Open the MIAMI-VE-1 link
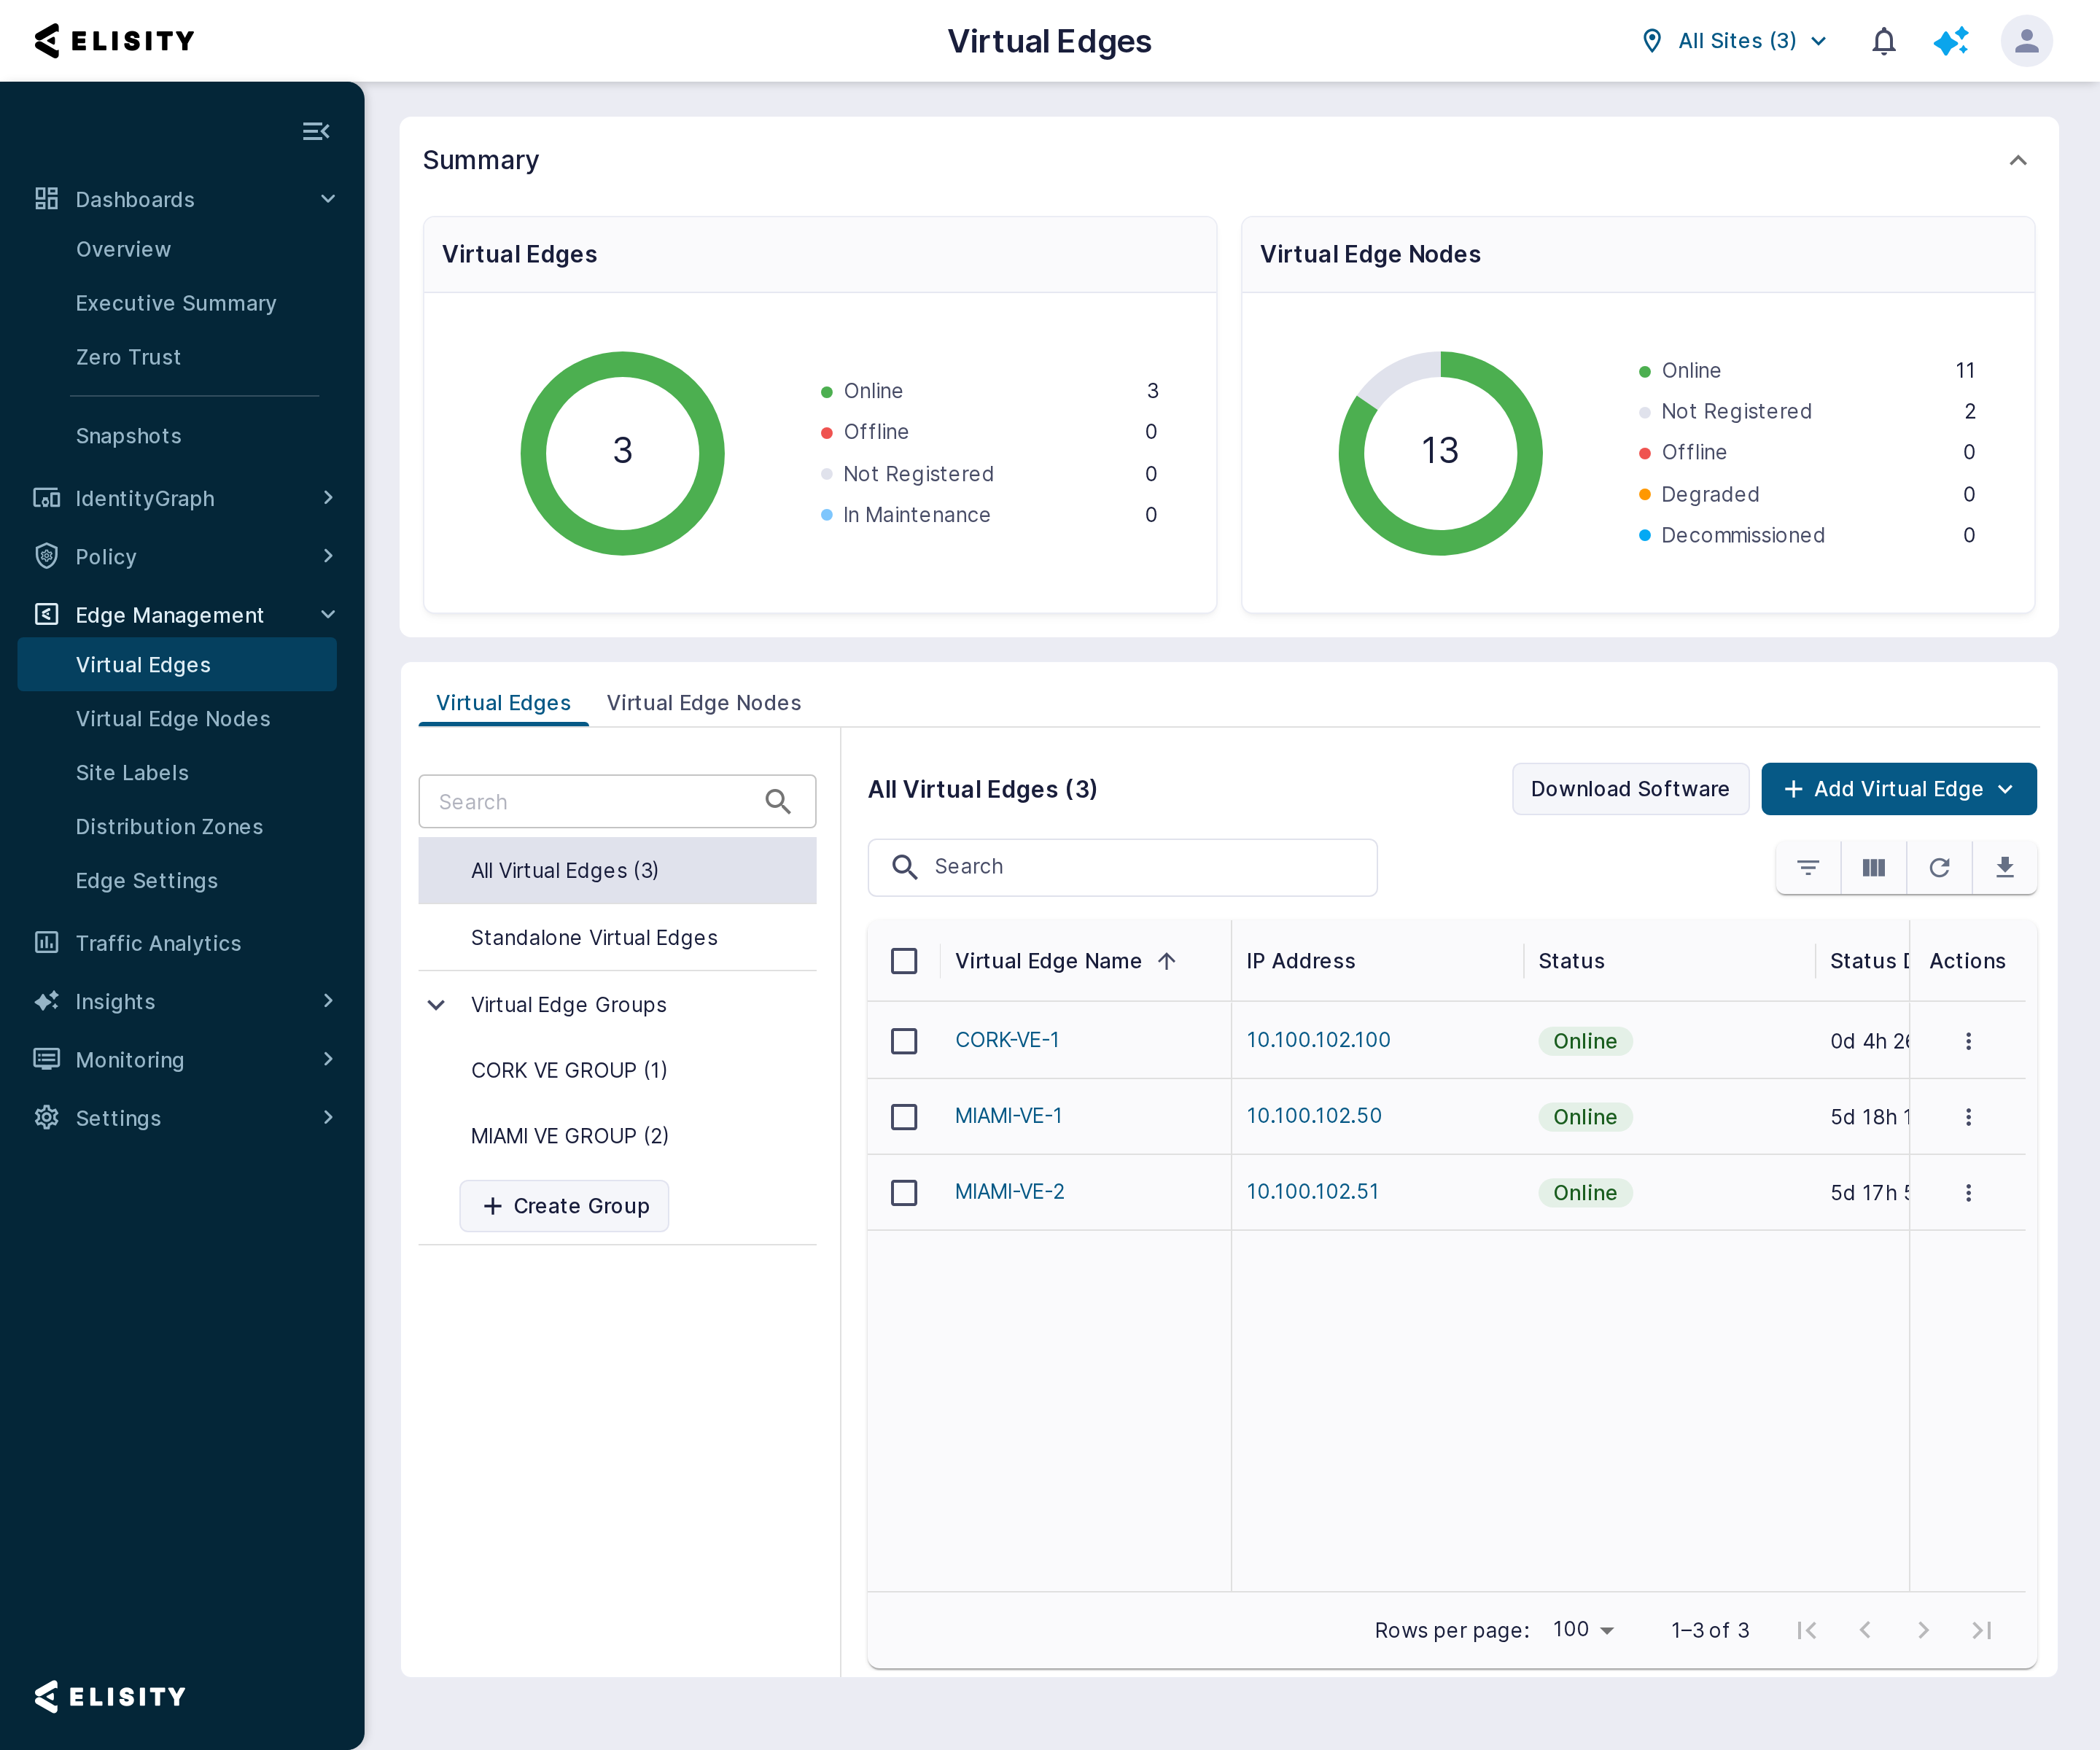2100x1750 pixels. click(1008, 1115)
